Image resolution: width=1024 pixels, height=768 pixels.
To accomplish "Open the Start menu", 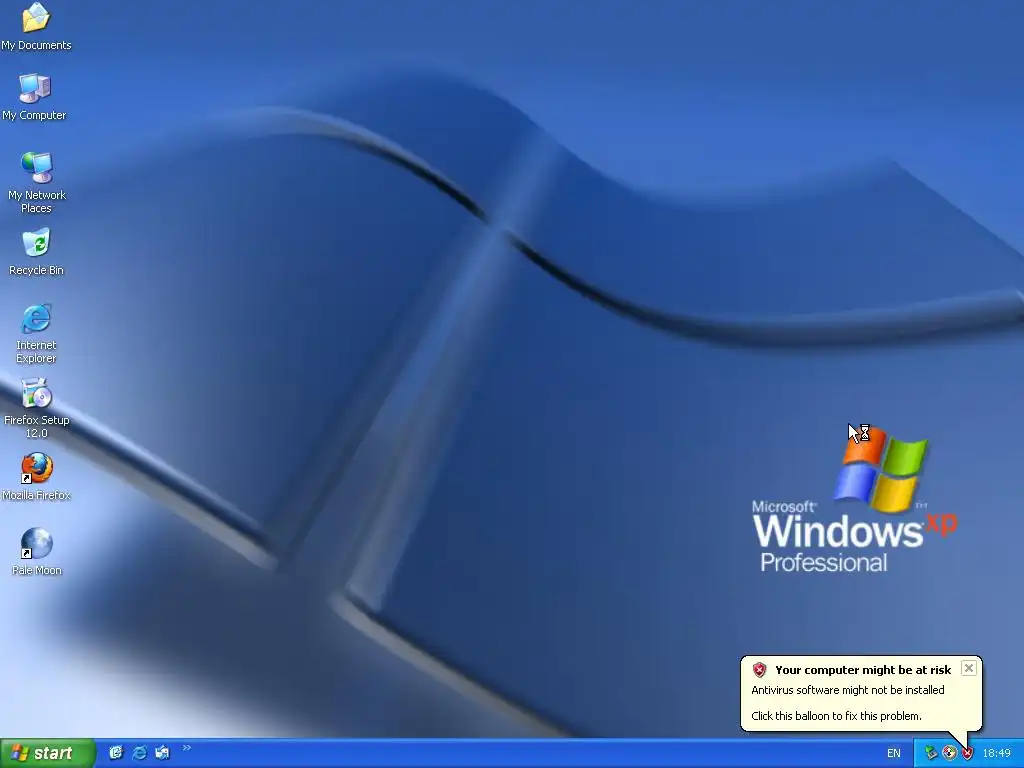I will [x=47, y=753].
